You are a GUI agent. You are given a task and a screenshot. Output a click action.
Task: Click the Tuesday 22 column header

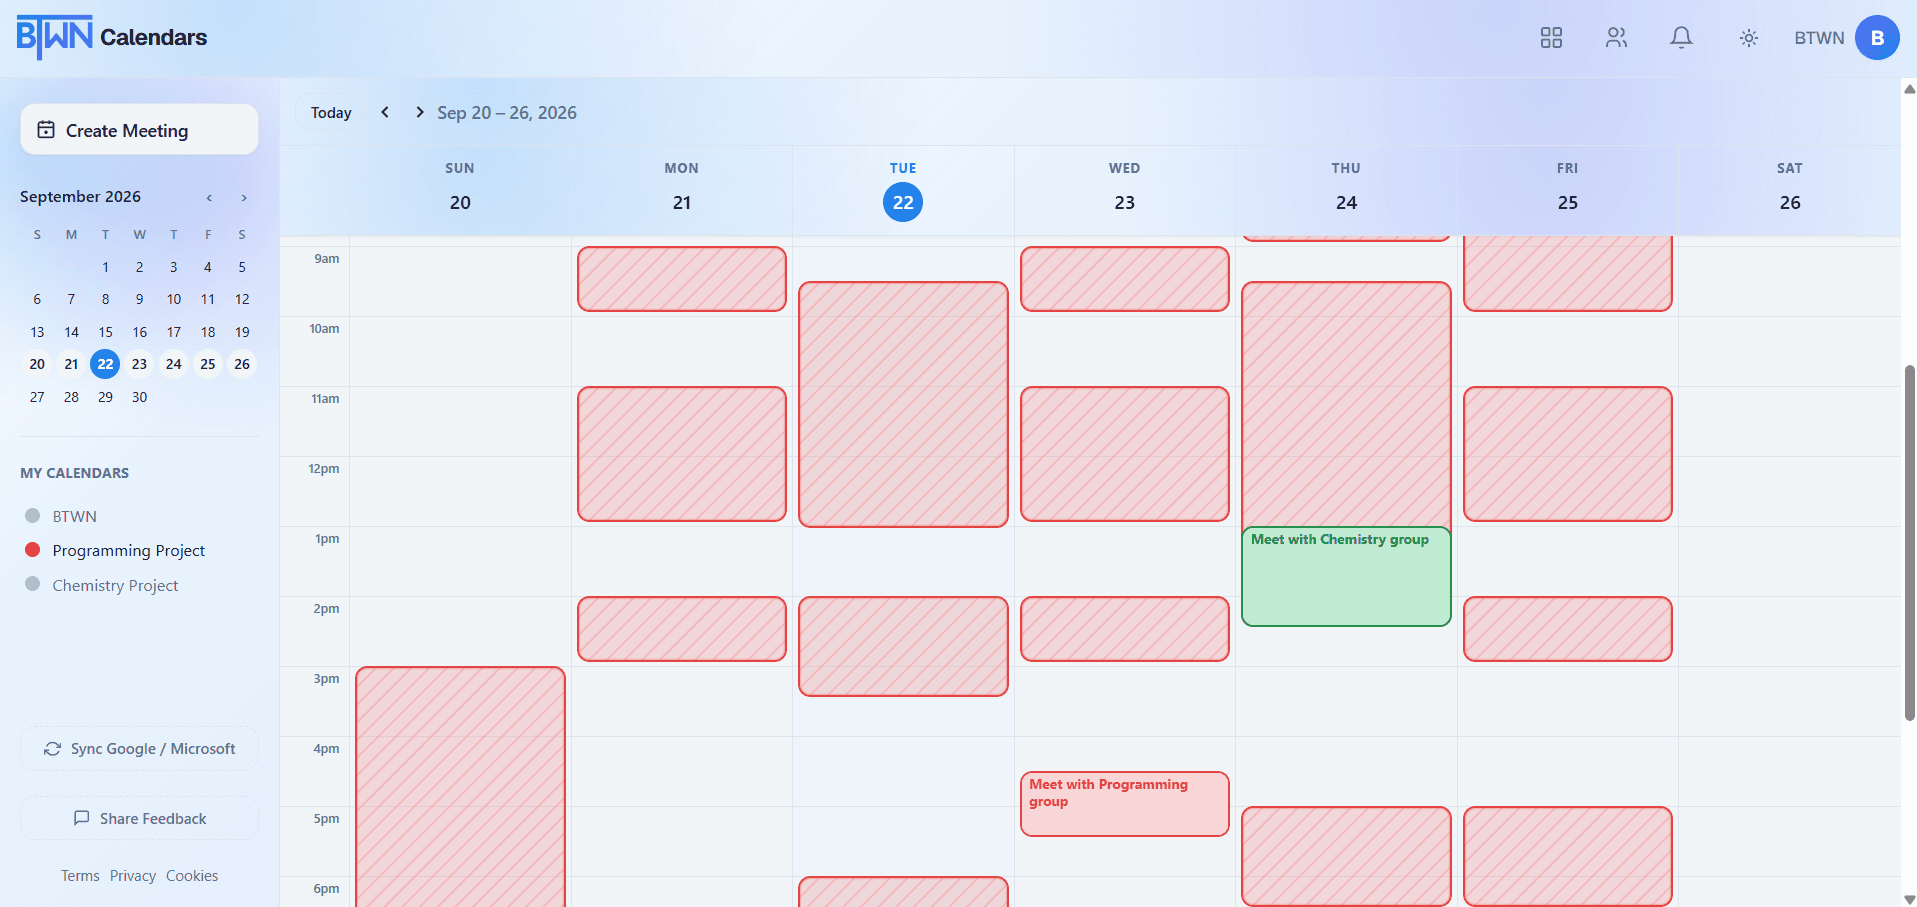903,190
